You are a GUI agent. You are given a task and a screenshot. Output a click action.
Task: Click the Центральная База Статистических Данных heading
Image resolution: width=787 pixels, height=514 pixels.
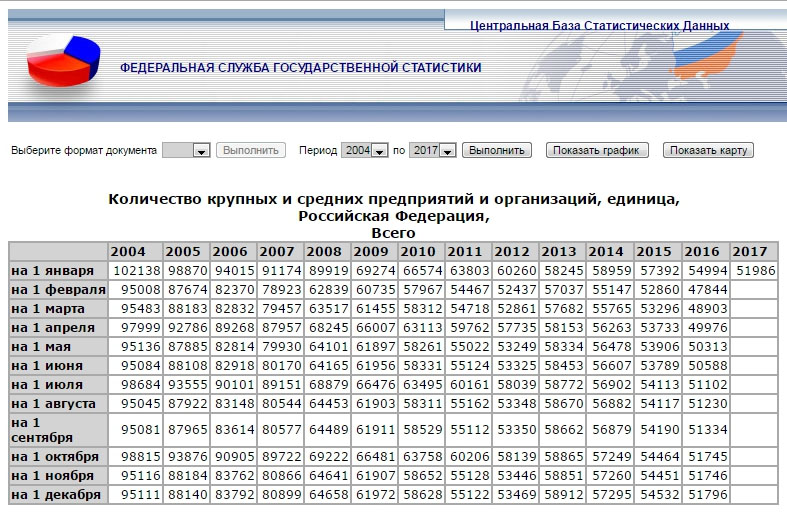(599, 25)
